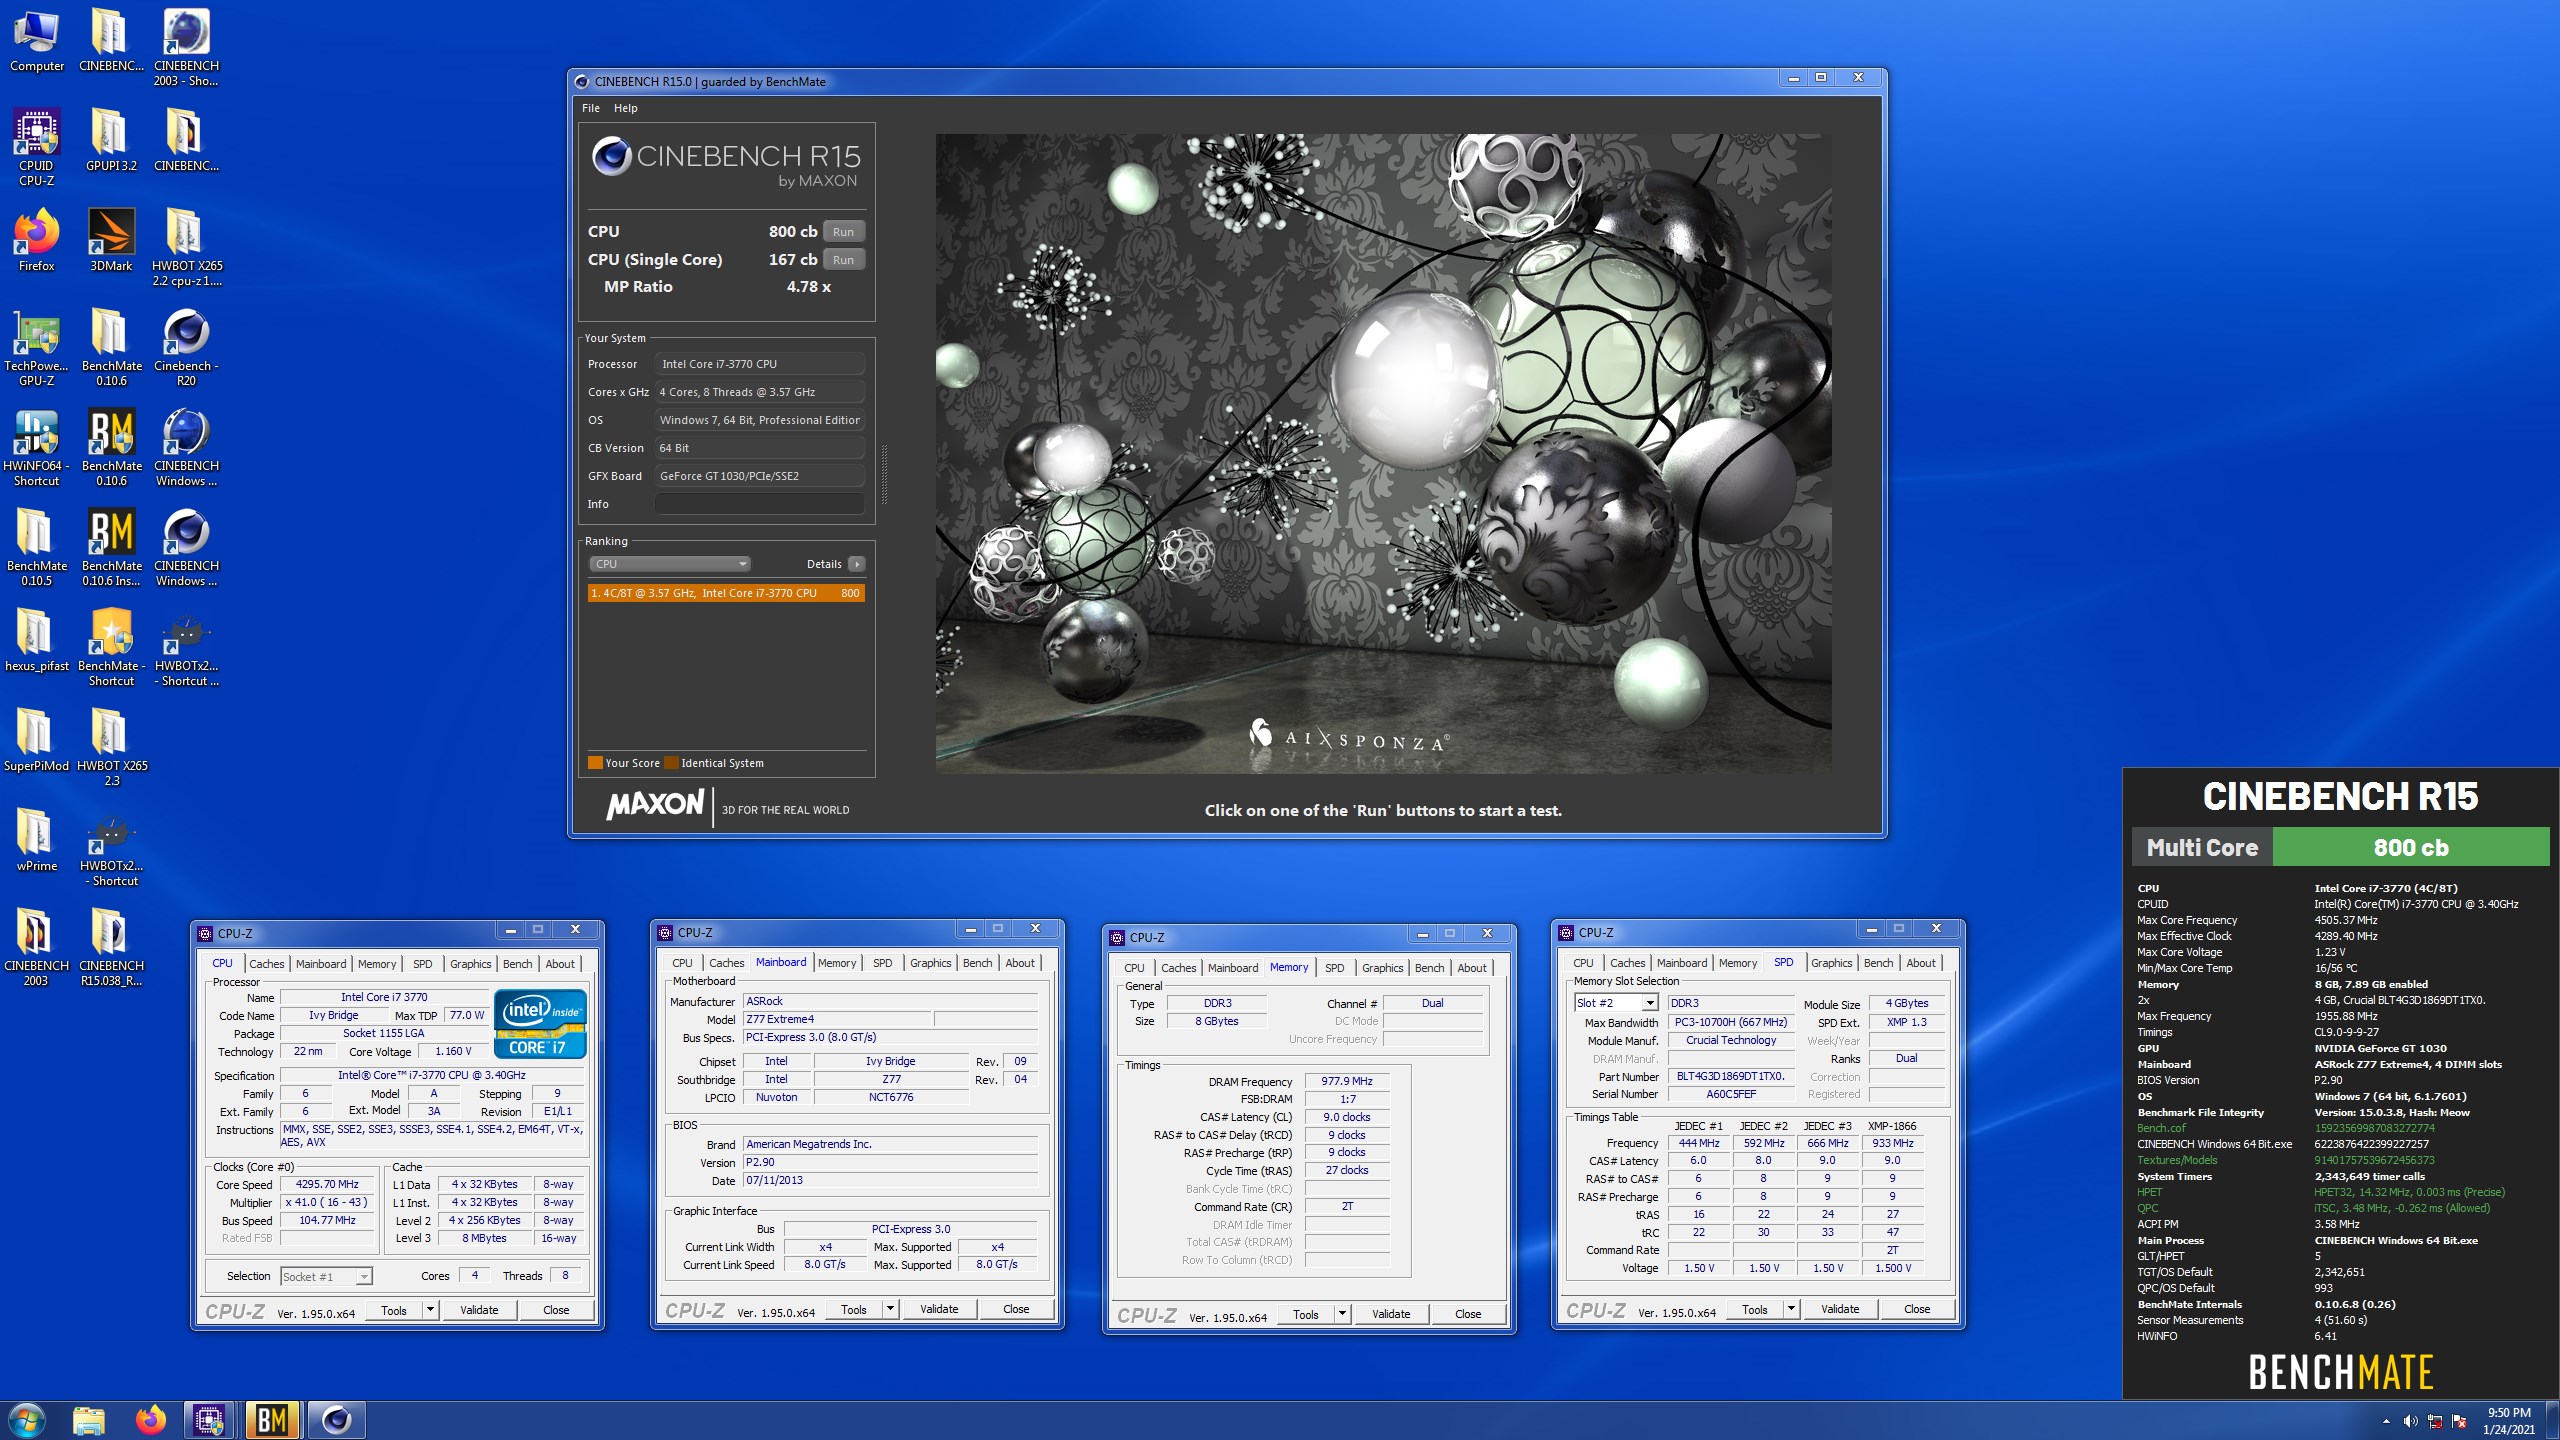Open the Cinebench File menu
Viewport: 2560px width, 1440px height.
click(591, 108)
